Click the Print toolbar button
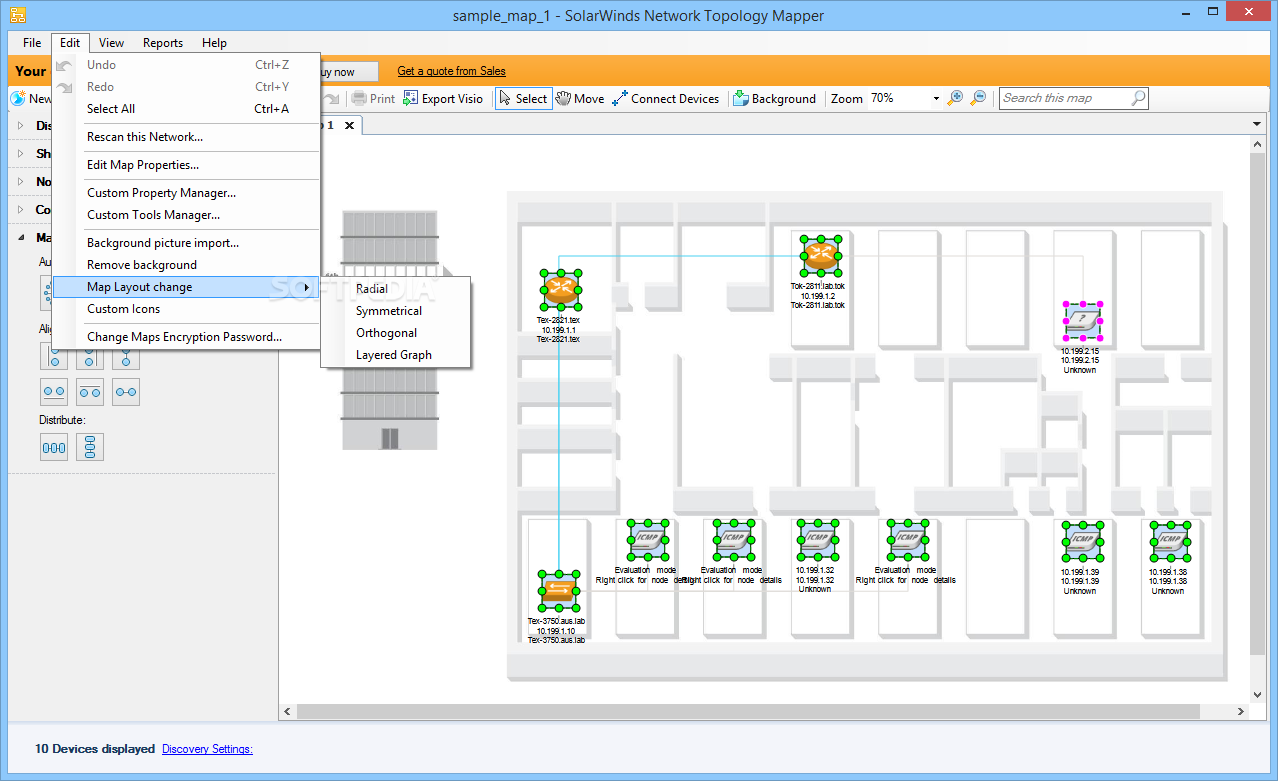 click(373, 98)
